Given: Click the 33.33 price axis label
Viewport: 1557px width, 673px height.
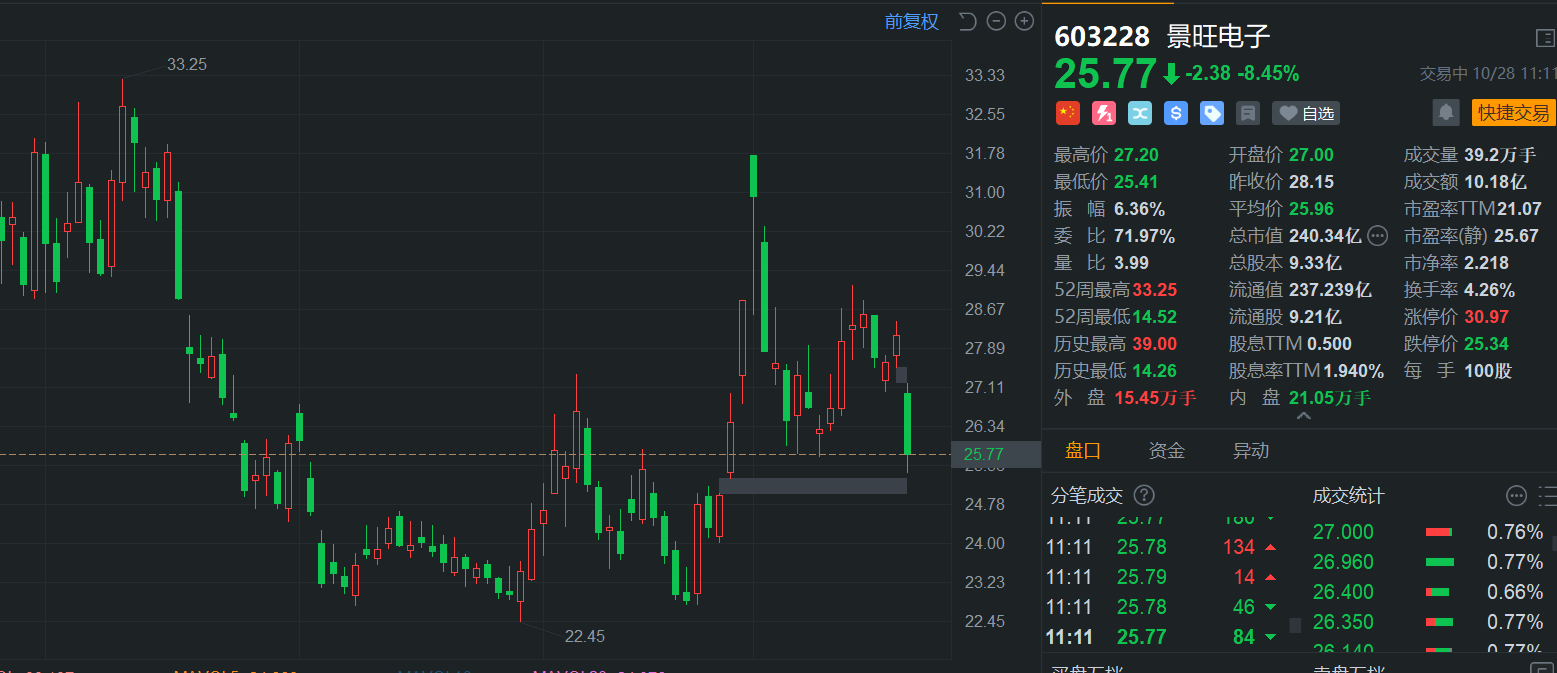Looking at the screenshot, I should (x=984, y=75).
